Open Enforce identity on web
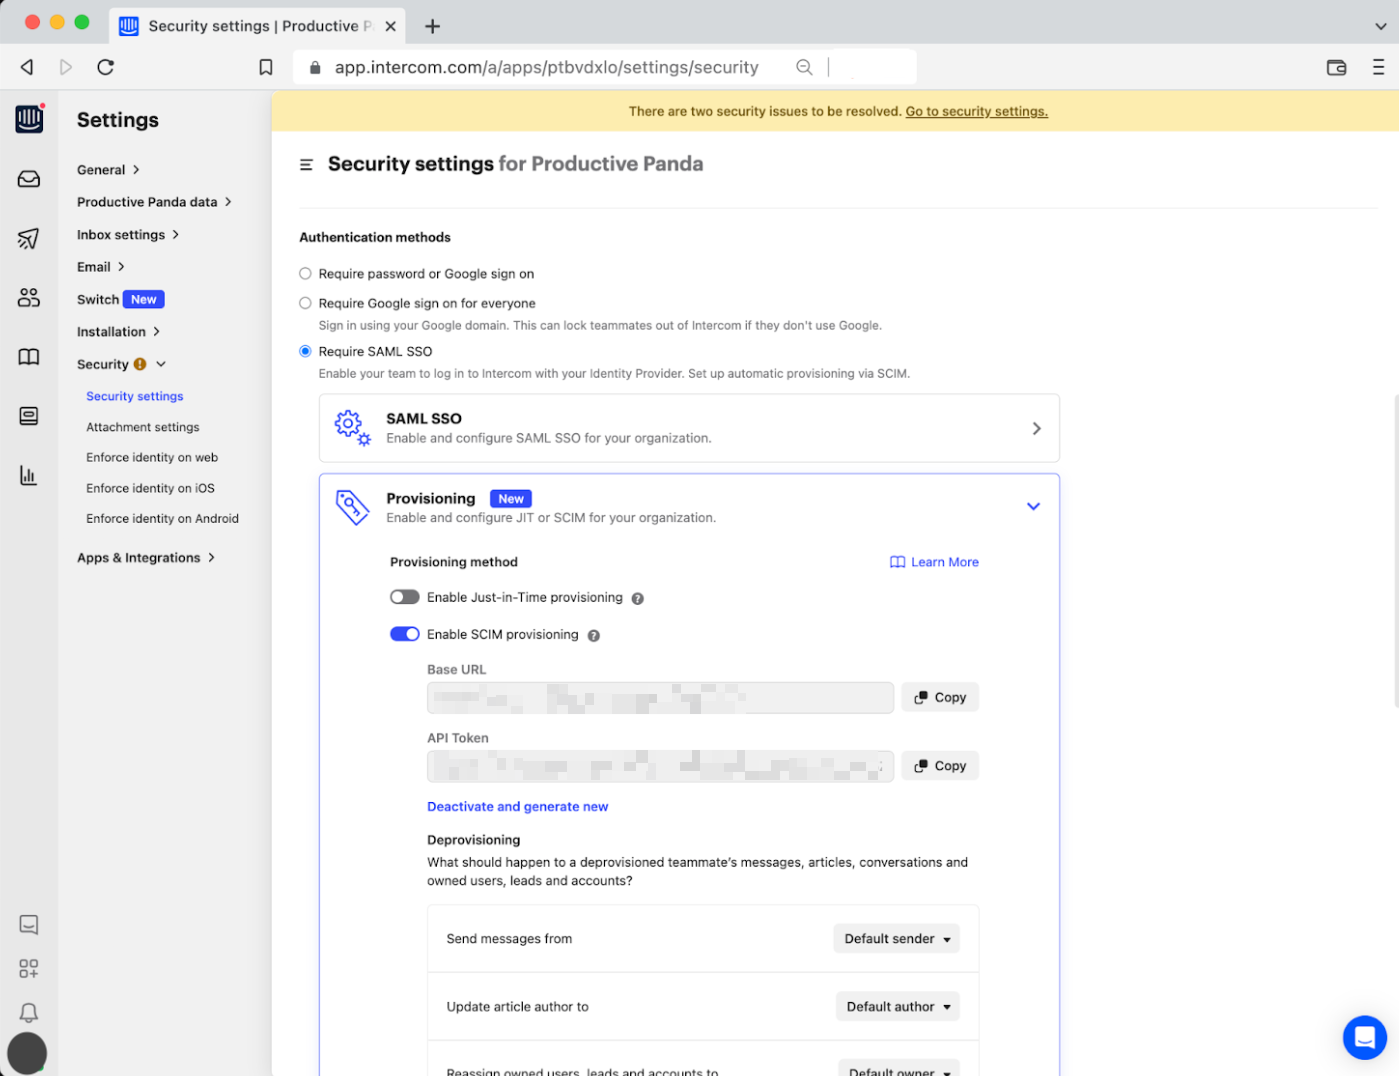This screenshot has height=1076, width=1399. point(152,457)
